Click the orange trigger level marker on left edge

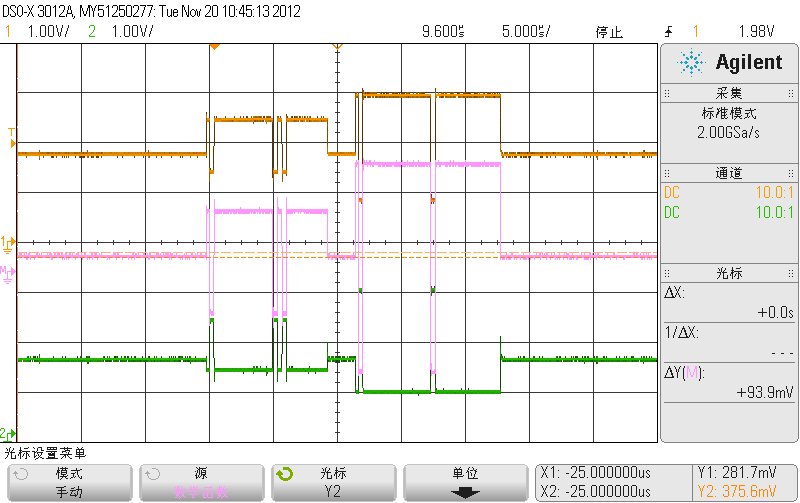click(x=12, y=143)
